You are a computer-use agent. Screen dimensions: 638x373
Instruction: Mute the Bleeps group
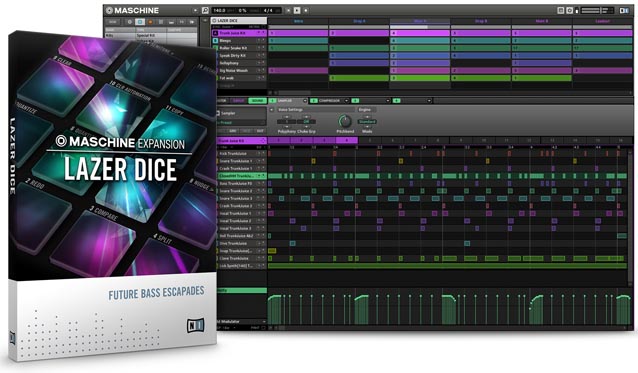coord(259,41)
